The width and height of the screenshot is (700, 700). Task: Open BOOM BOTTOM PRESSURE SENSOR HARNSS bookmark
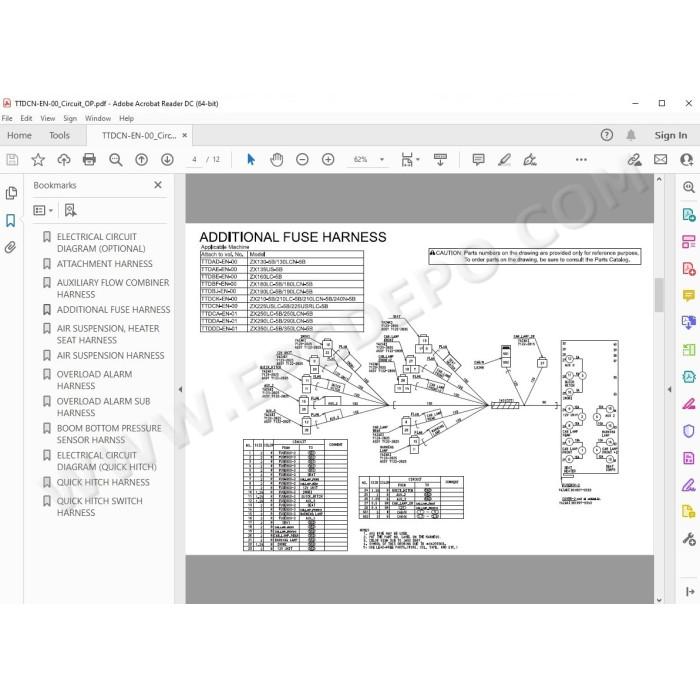[109, 434]
